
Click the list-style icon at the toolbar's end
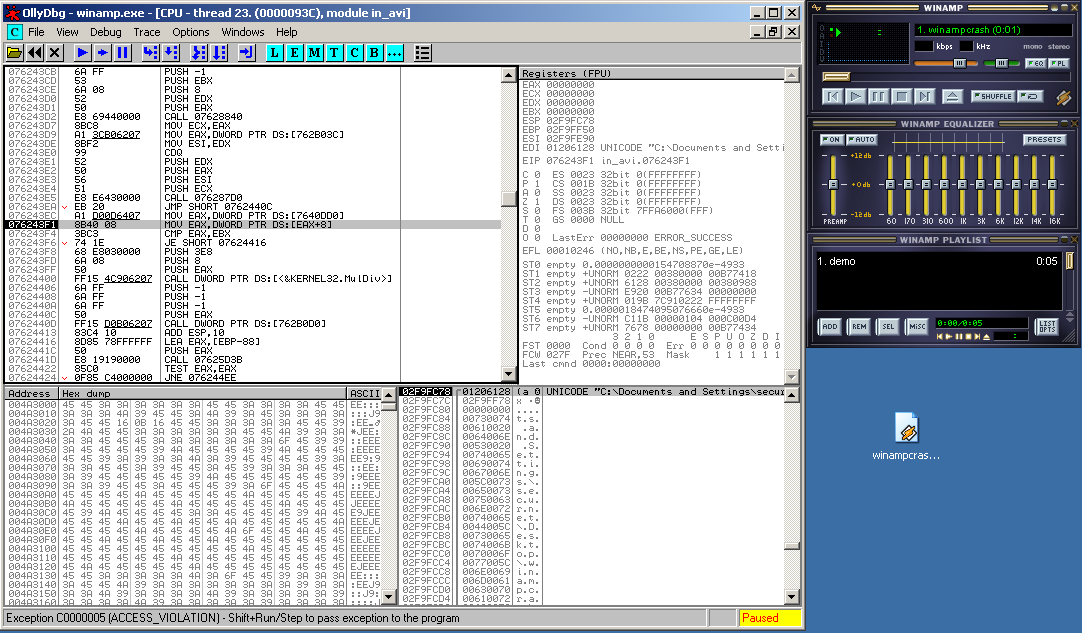pyautogui.click(x=422, y=52)
